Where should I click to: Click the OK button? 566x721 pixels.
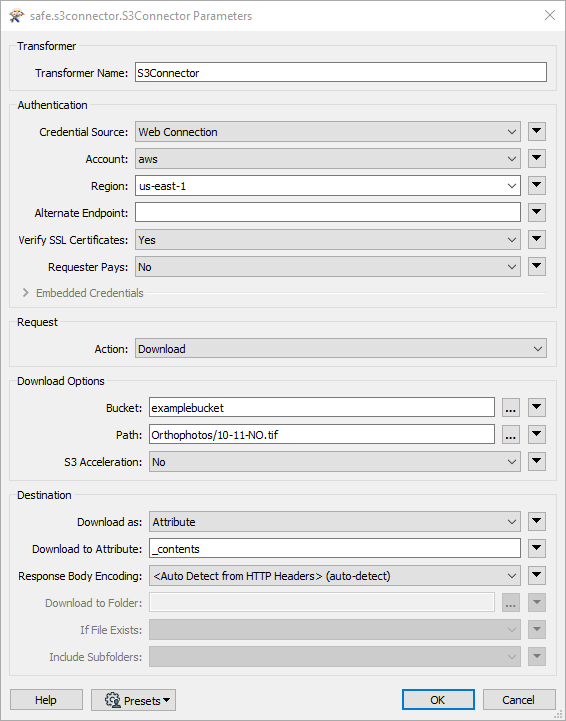tap(438, 700)
